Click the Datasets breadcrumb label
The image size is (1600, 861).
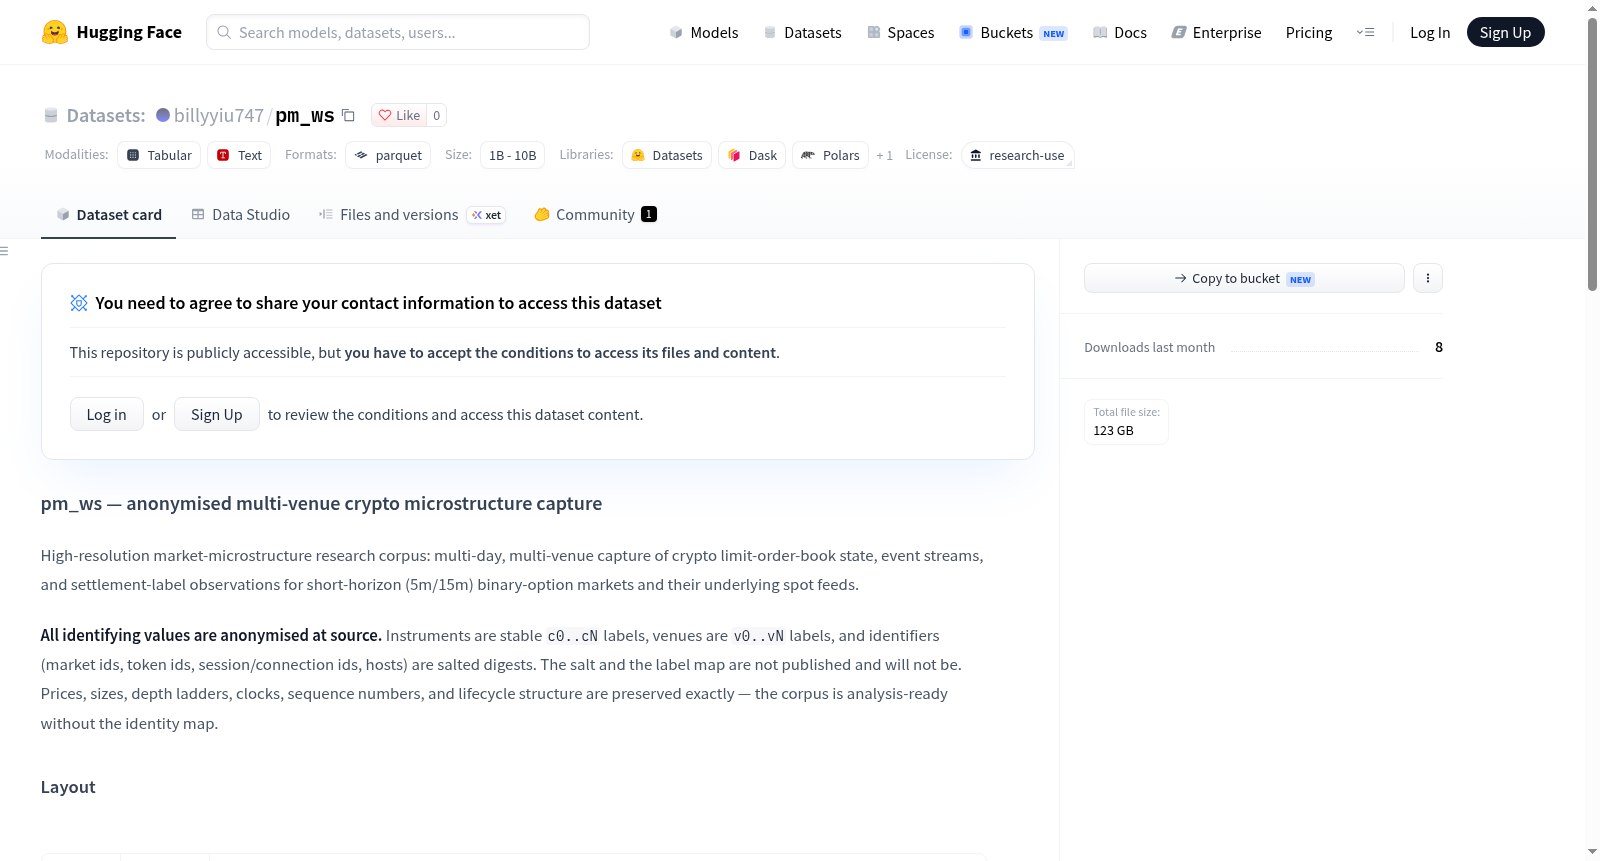(106, 115)
